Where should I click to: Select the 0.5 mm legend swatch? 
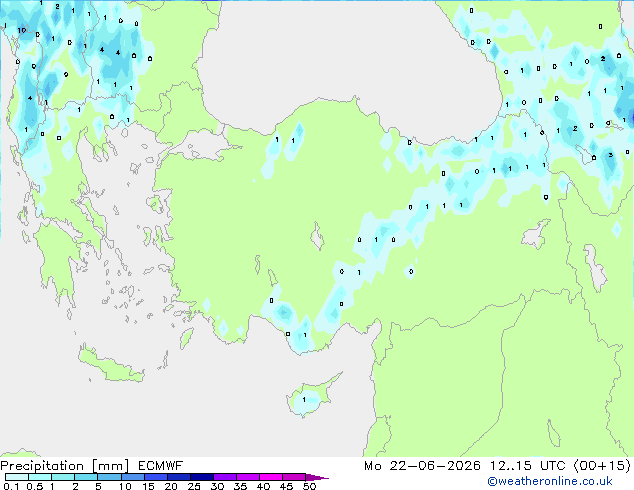[x=40, y=477]
